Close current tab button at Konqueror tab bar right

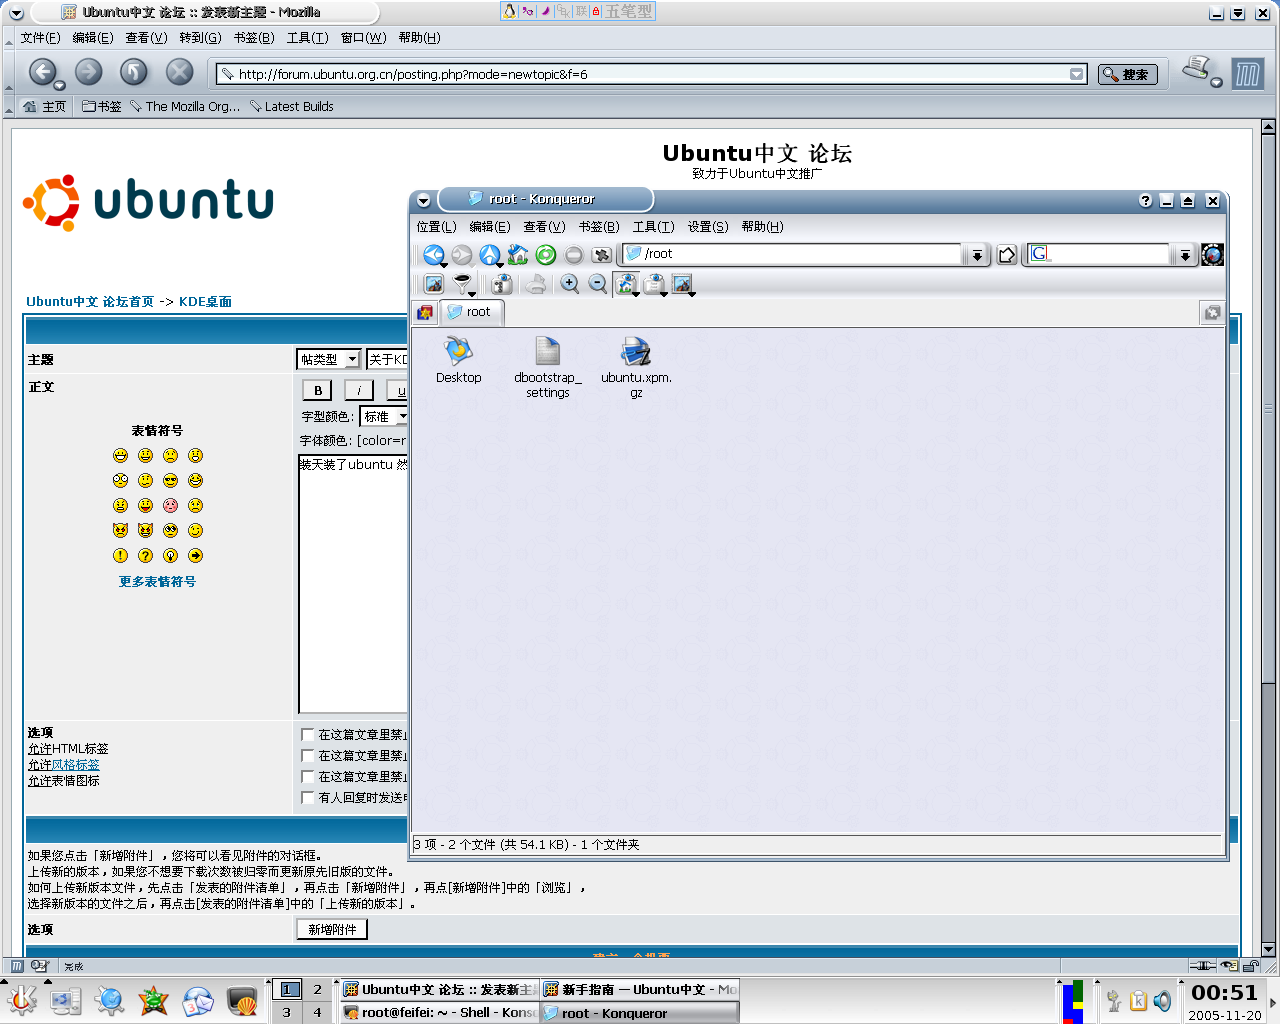(1212, 313)
